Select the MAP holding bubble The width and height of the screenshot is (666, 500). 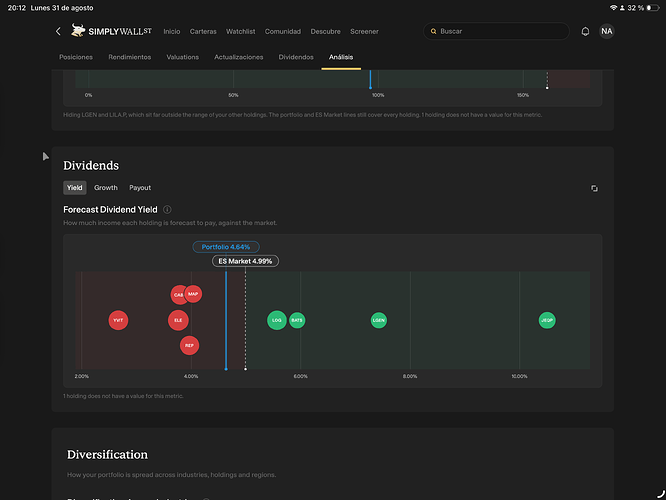[193, 294]
